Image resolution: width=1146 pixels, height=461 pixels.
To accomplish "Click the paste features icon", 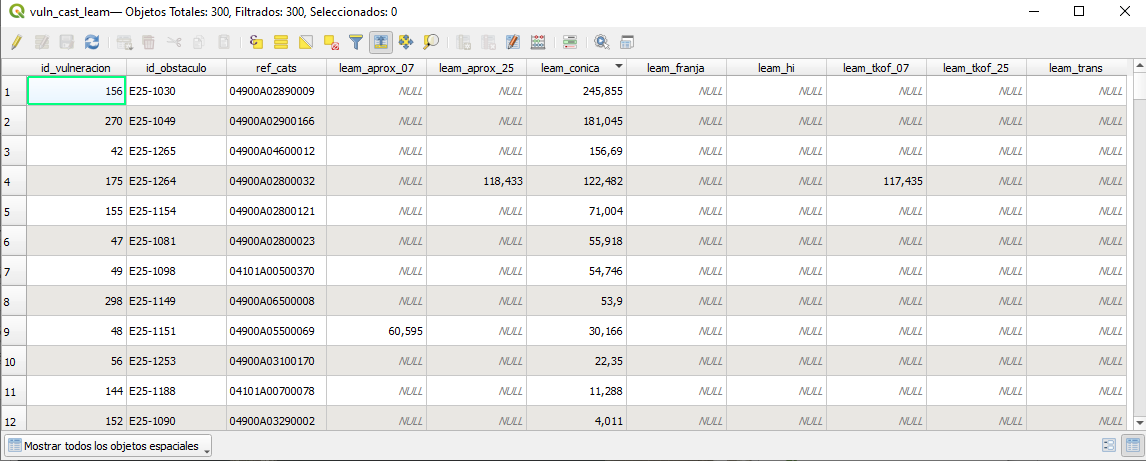I will pyautogui.click(x=224, y=42).
